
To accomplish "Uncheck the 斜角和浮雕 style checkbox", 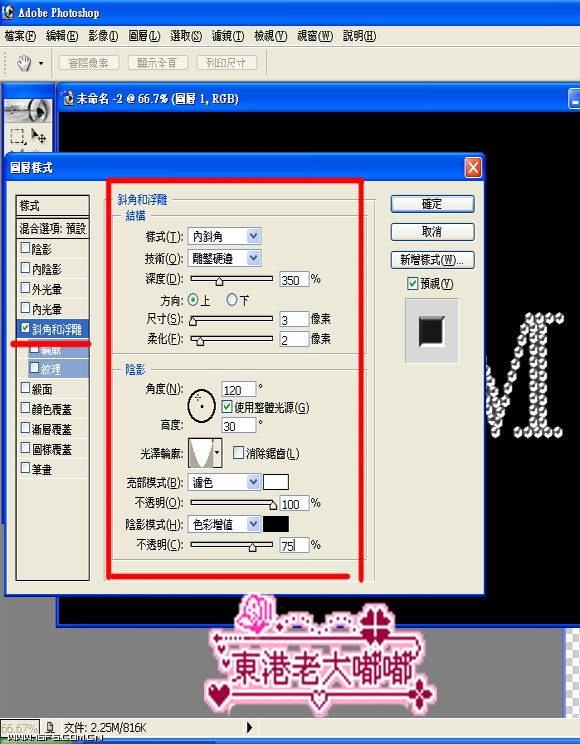I will (x=26, y=328).
